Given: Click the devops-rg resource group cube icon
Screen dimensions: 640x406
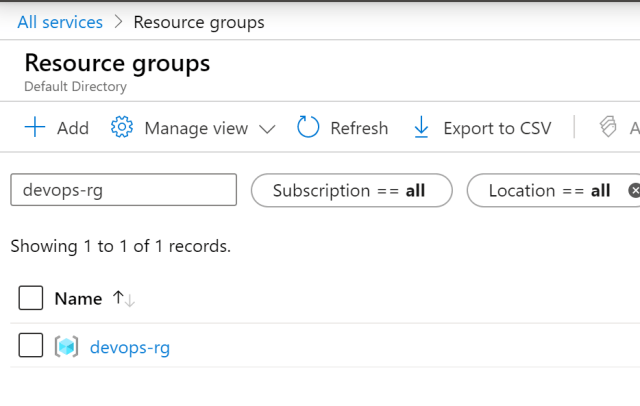Looking at the screenshot, I should (66, 347).
